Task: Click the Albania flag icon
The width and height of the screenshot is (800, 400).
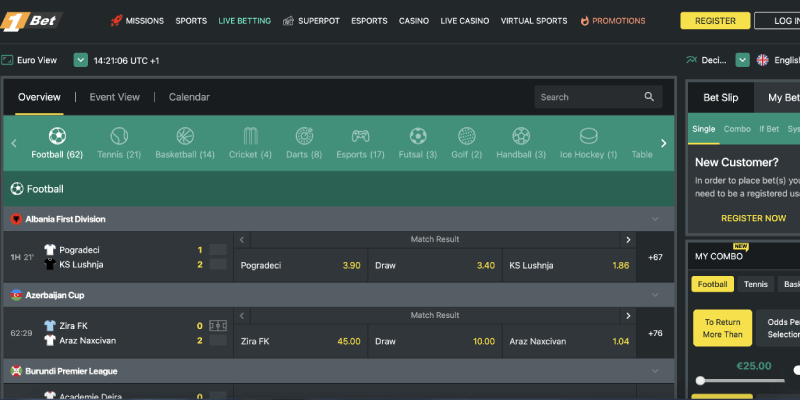Action: tap(16, 219)
